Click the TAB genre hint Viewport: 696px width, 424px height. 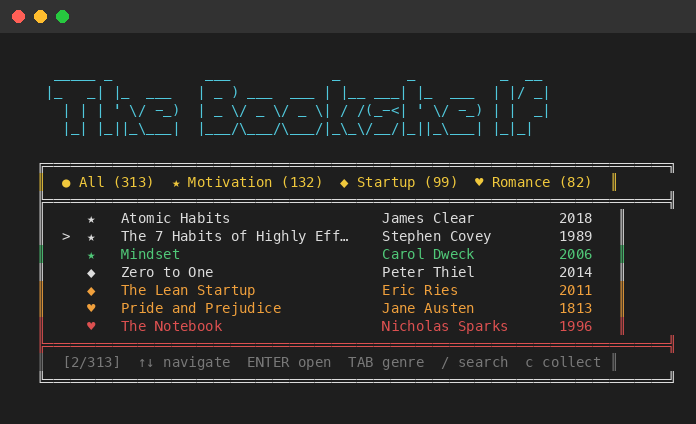click(x=386, y=362)
